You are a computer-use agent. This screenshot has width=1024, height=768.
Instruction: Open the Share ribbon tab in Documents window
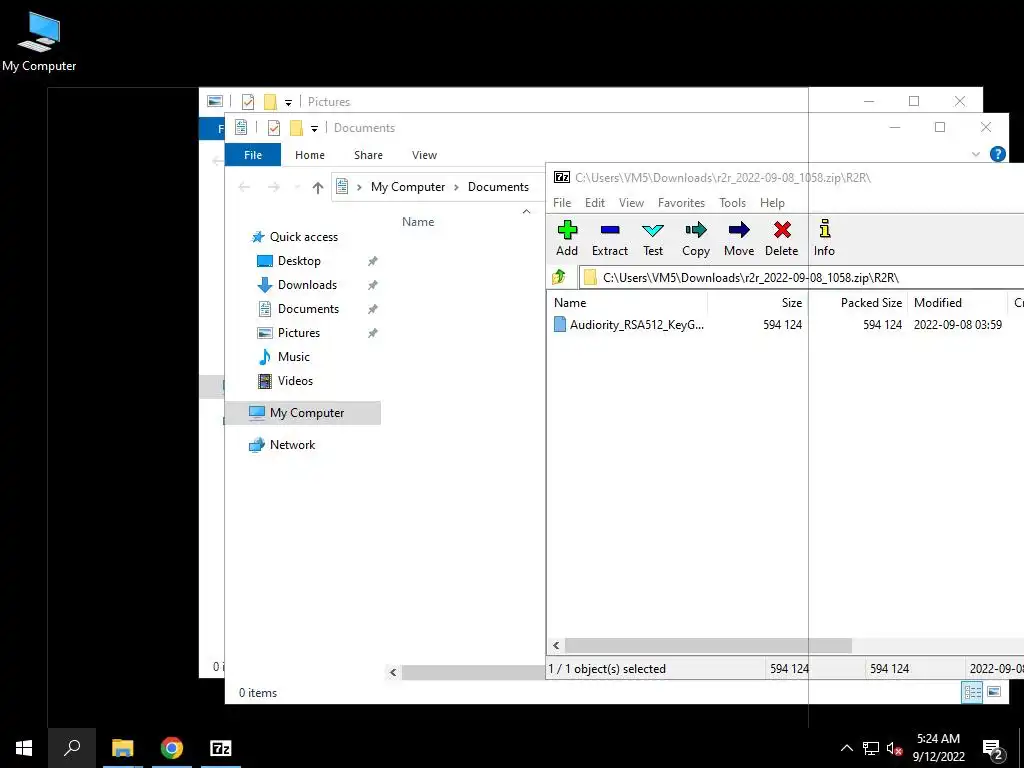(368, 155)
